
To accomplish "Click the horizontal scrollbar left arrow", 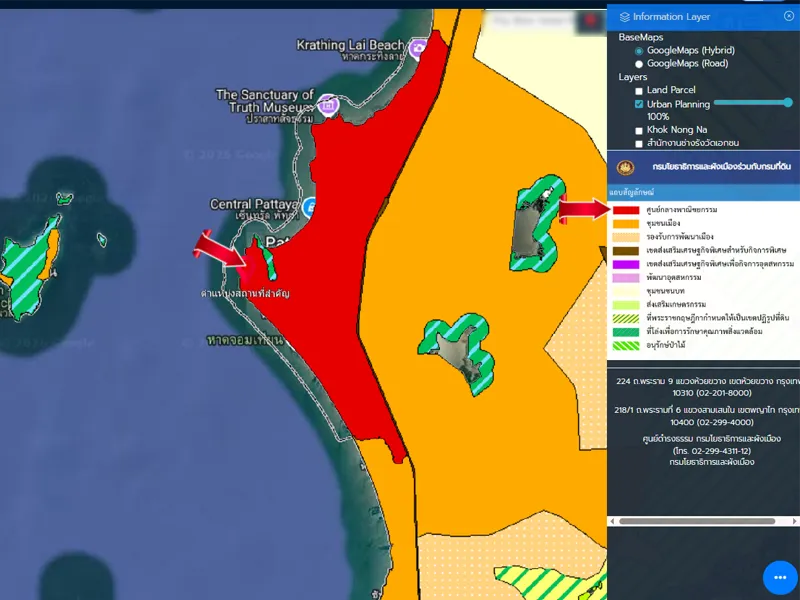I will pyautogui.click(x=613, y=521).
